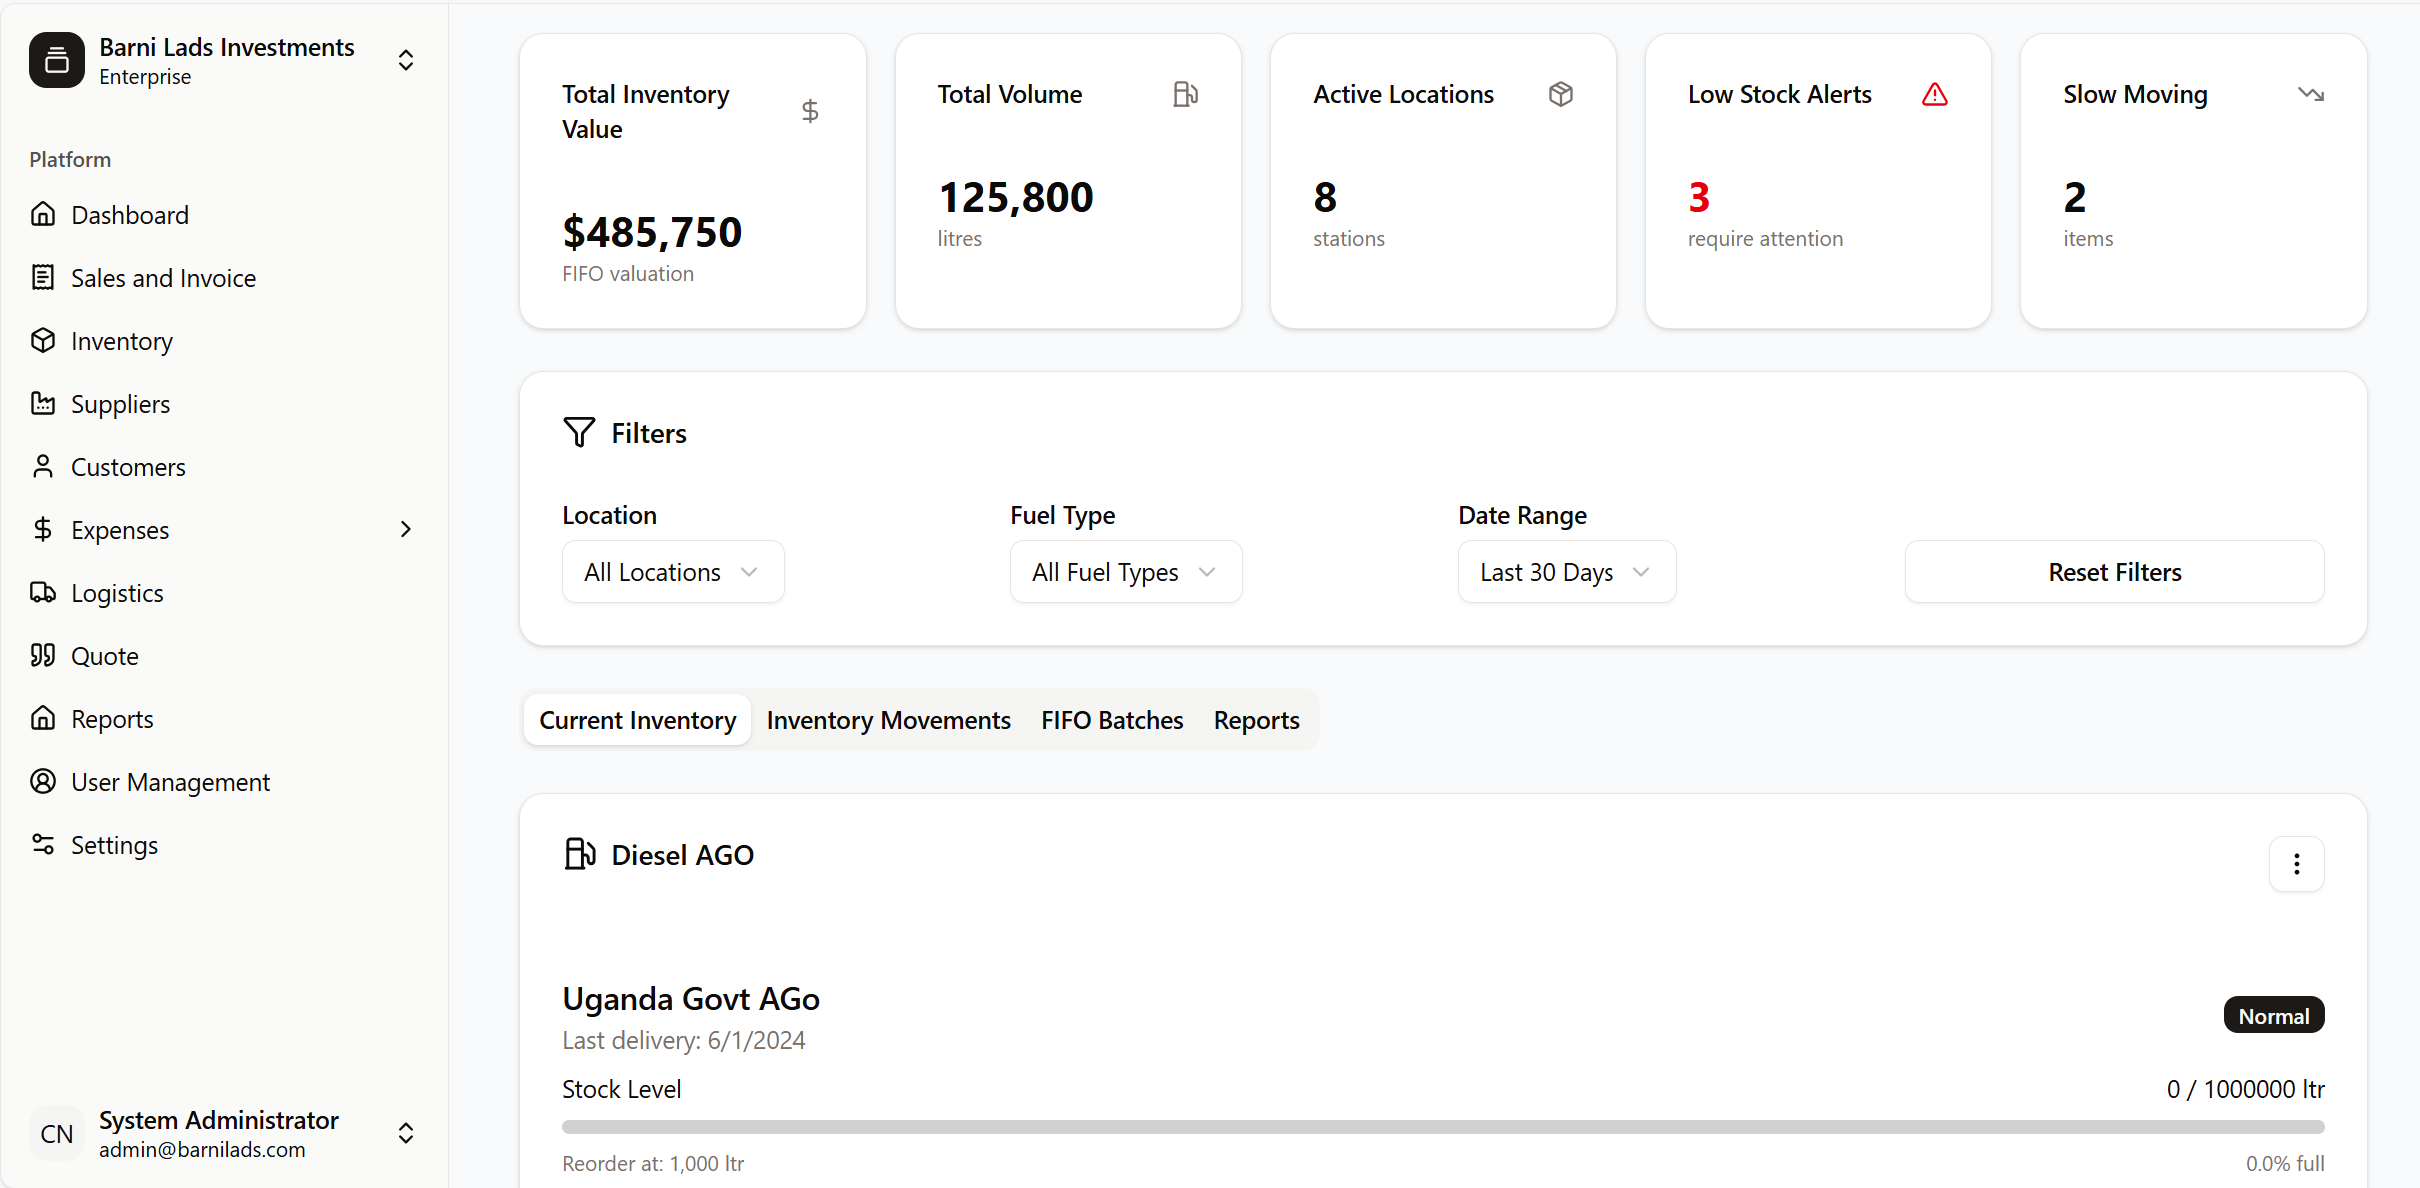2420x1188 pixels.
Task: Click the $485,750 inventory value
Action: [652, 232]
